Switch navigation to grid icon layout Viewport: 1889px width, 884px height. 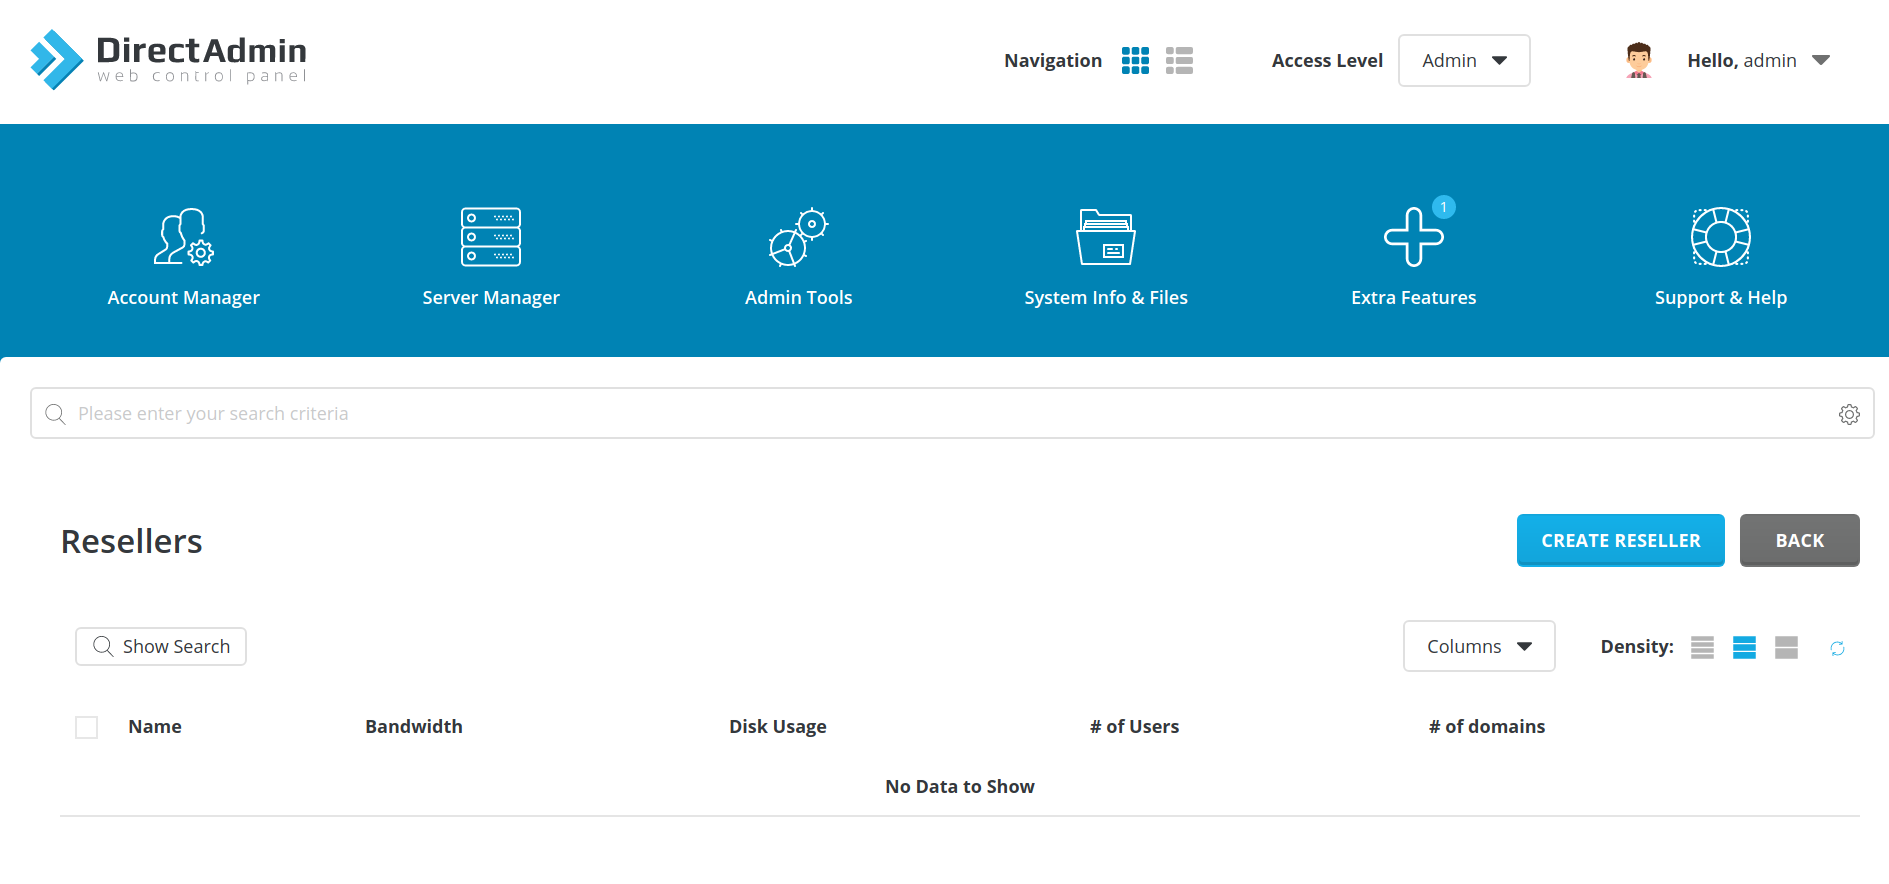pyautogui.click(x=1135, y=61)
